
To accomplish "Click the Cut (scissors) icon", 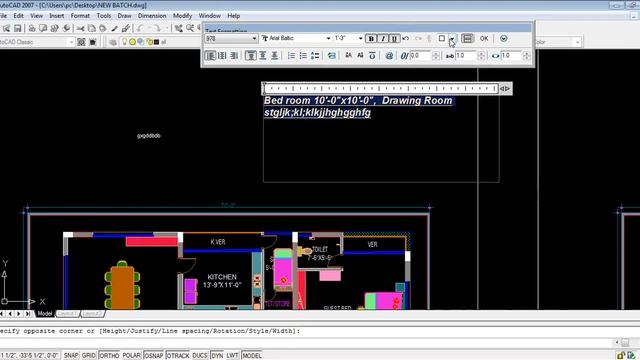I will click(x=80, y=28).
